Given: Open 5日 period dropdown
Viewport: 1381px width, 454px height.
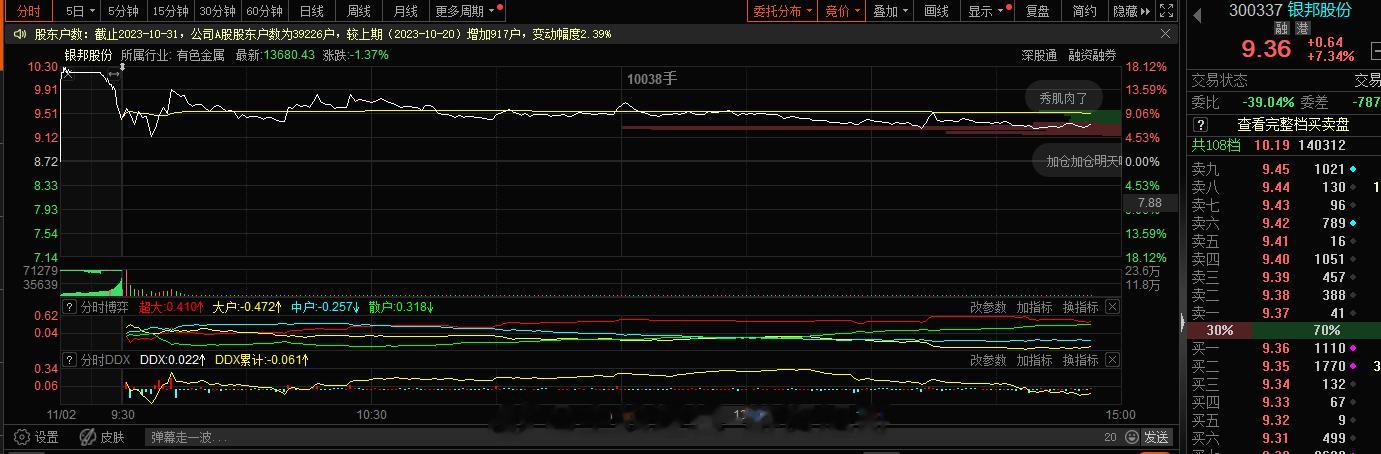Looking at the screenshot, I should [x=80, y=11].
